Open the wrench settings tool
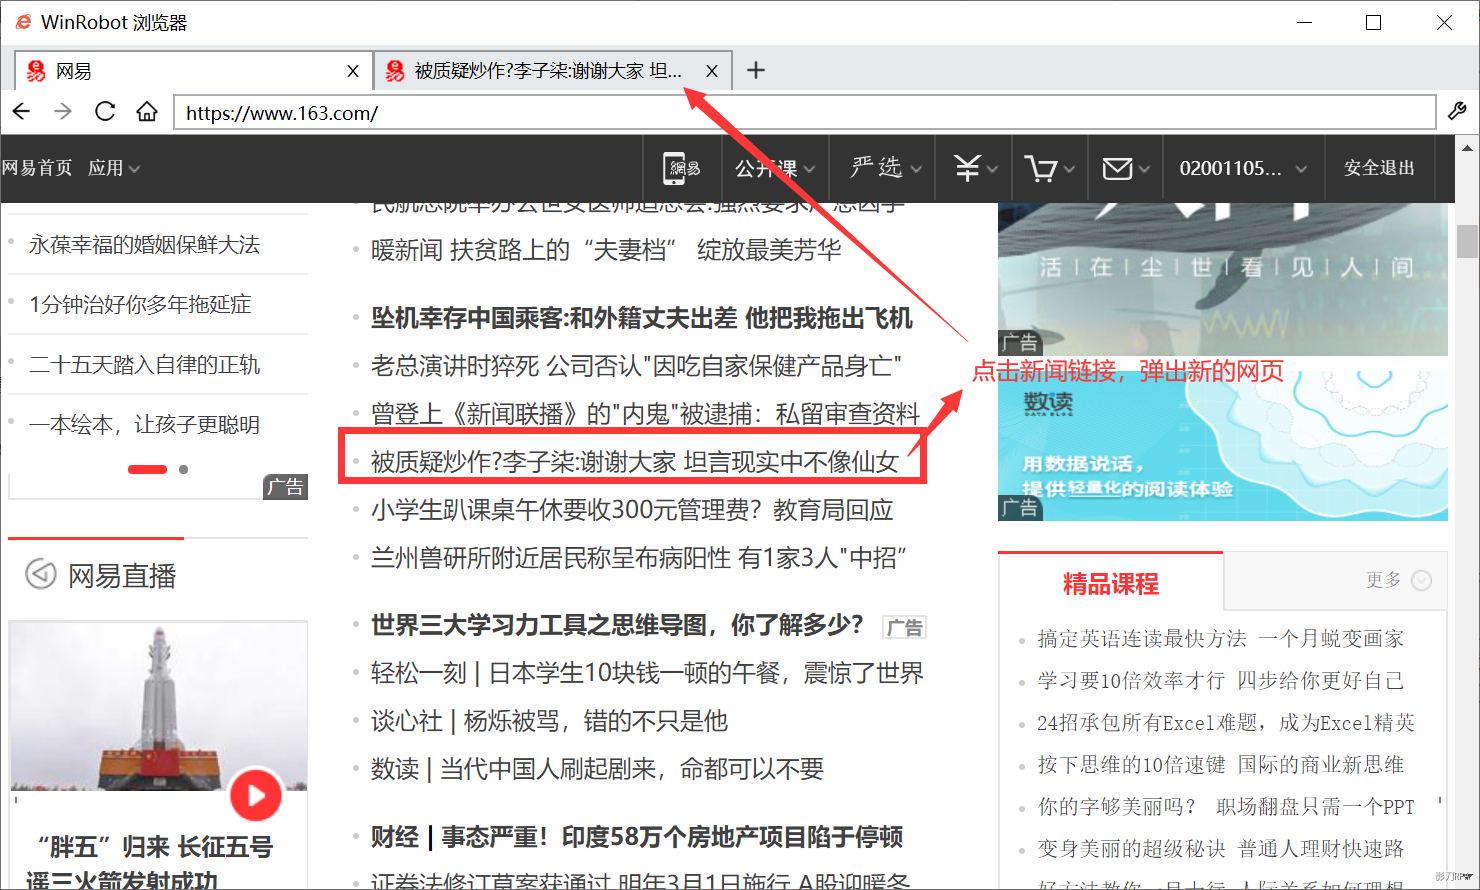 (x=1457, y=111)
